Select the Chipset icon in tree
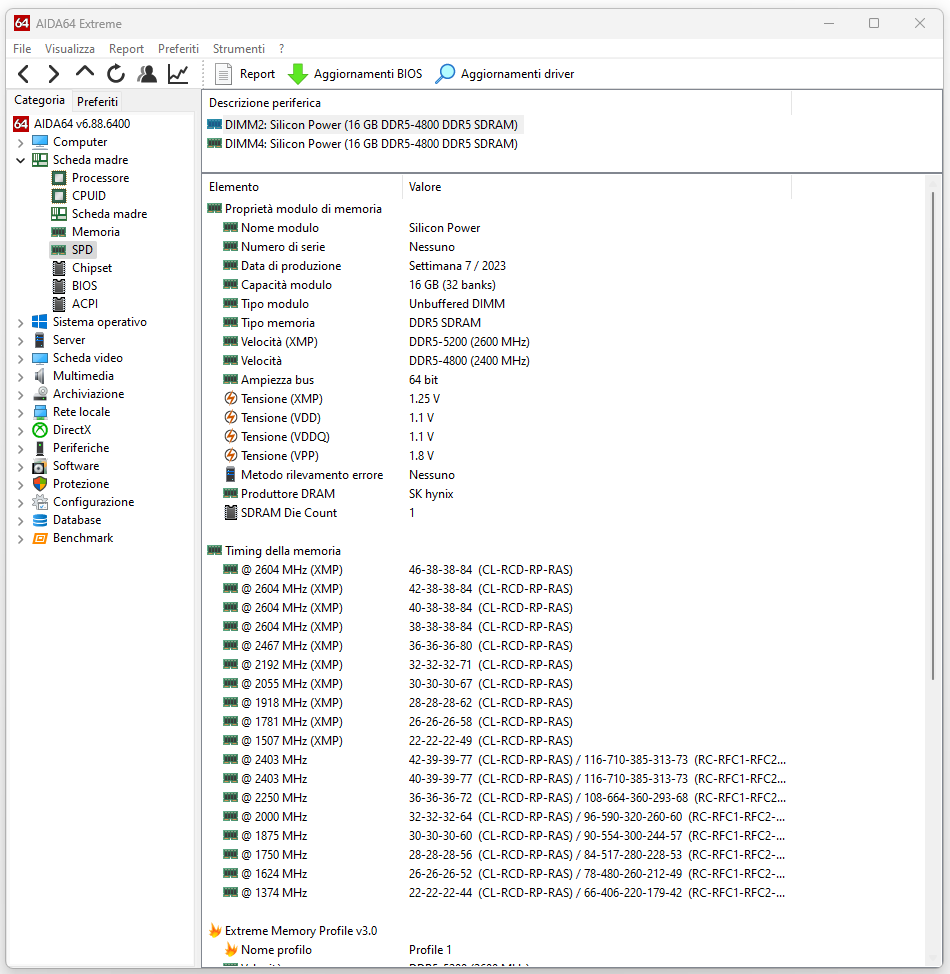This screenshot has width=950, height=974. [x=59, y=268]
